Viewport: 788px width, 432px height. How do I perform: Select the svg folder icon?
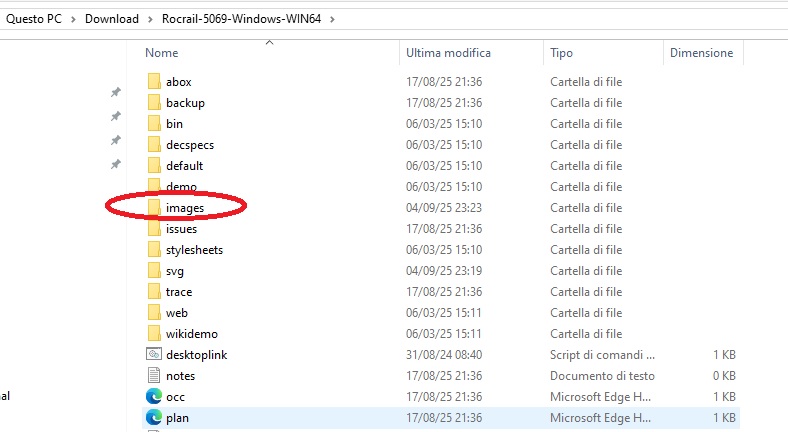coord(154,271)
